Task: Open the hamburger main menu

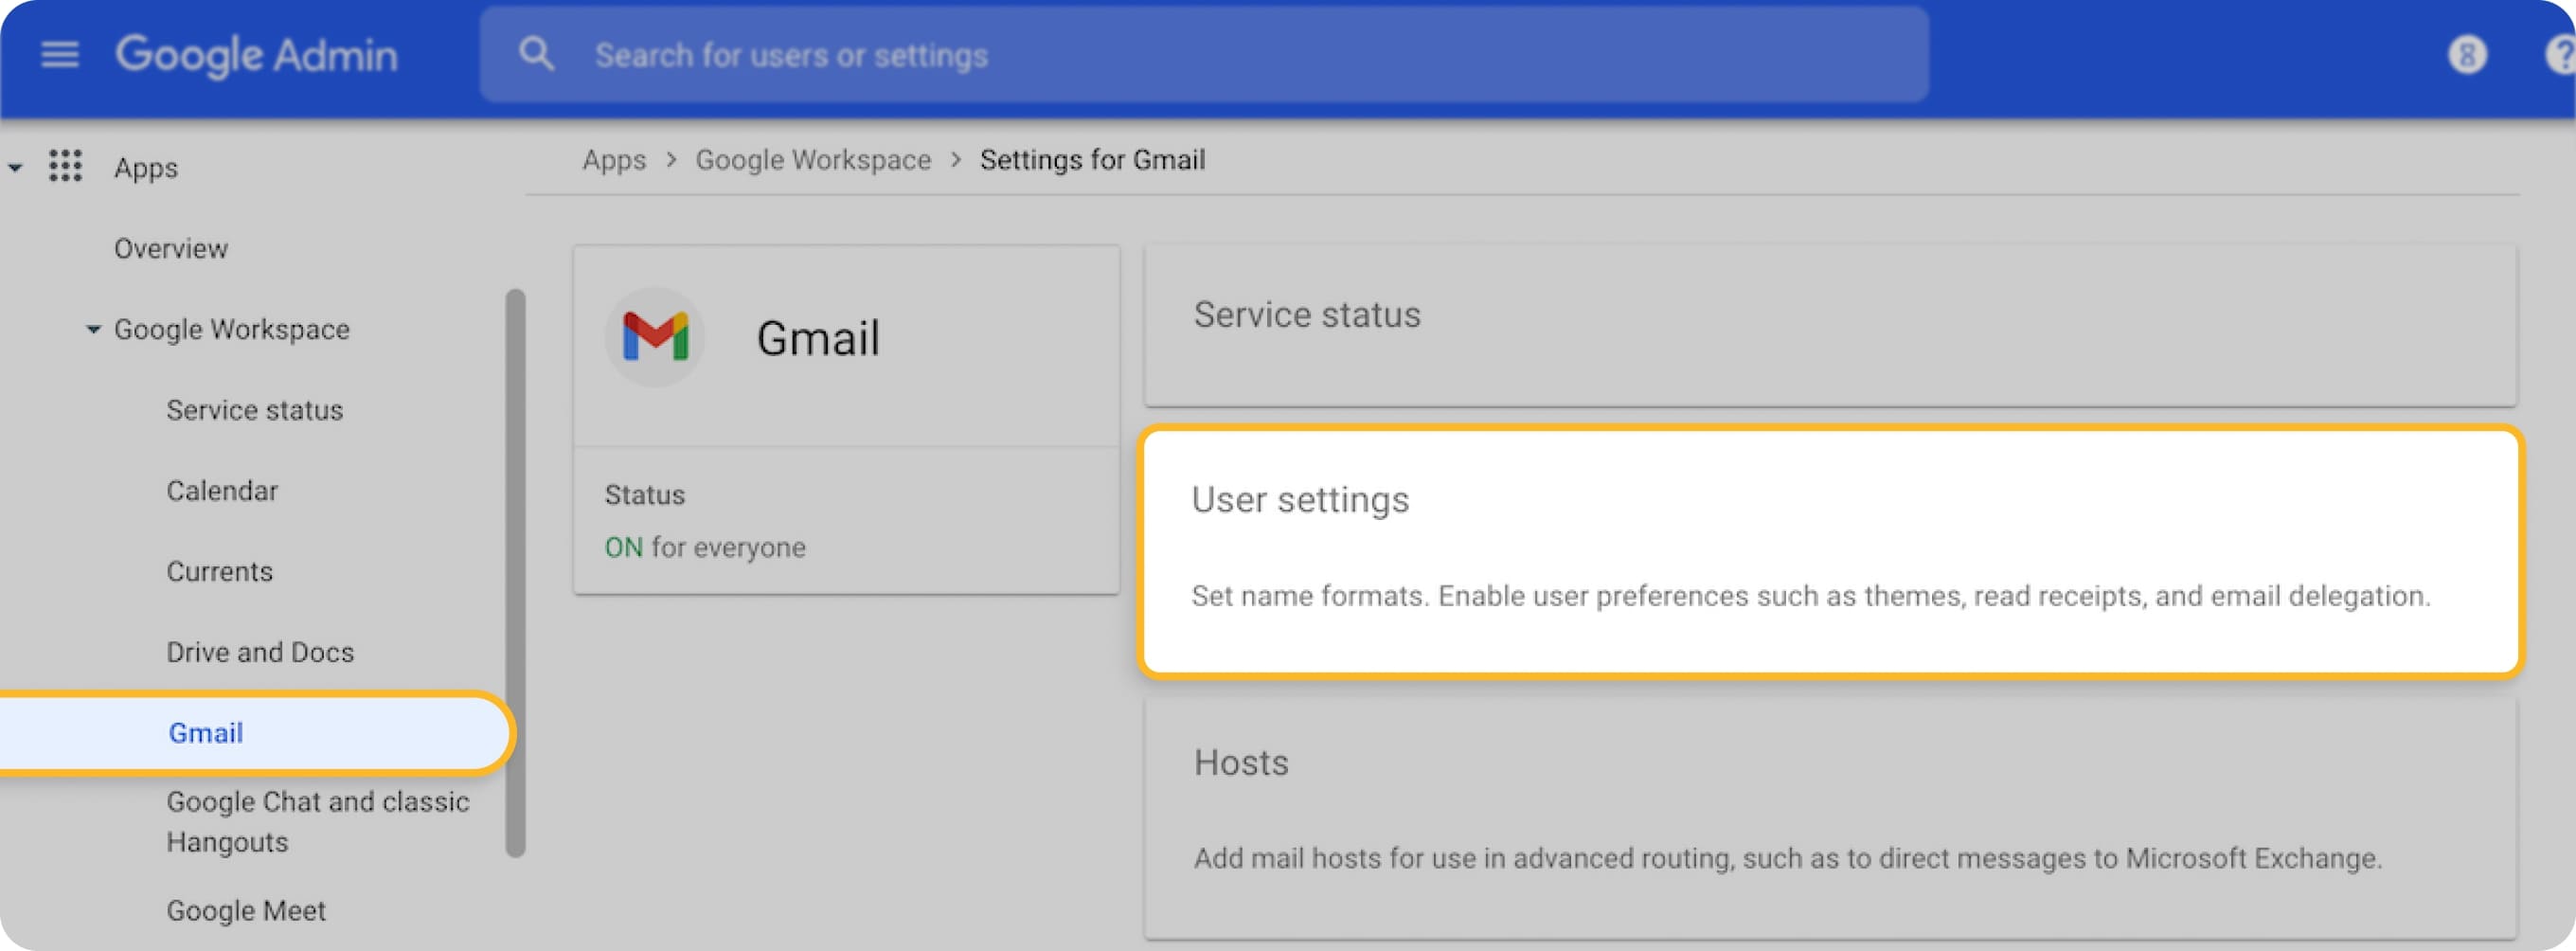Action: point(59,54)
